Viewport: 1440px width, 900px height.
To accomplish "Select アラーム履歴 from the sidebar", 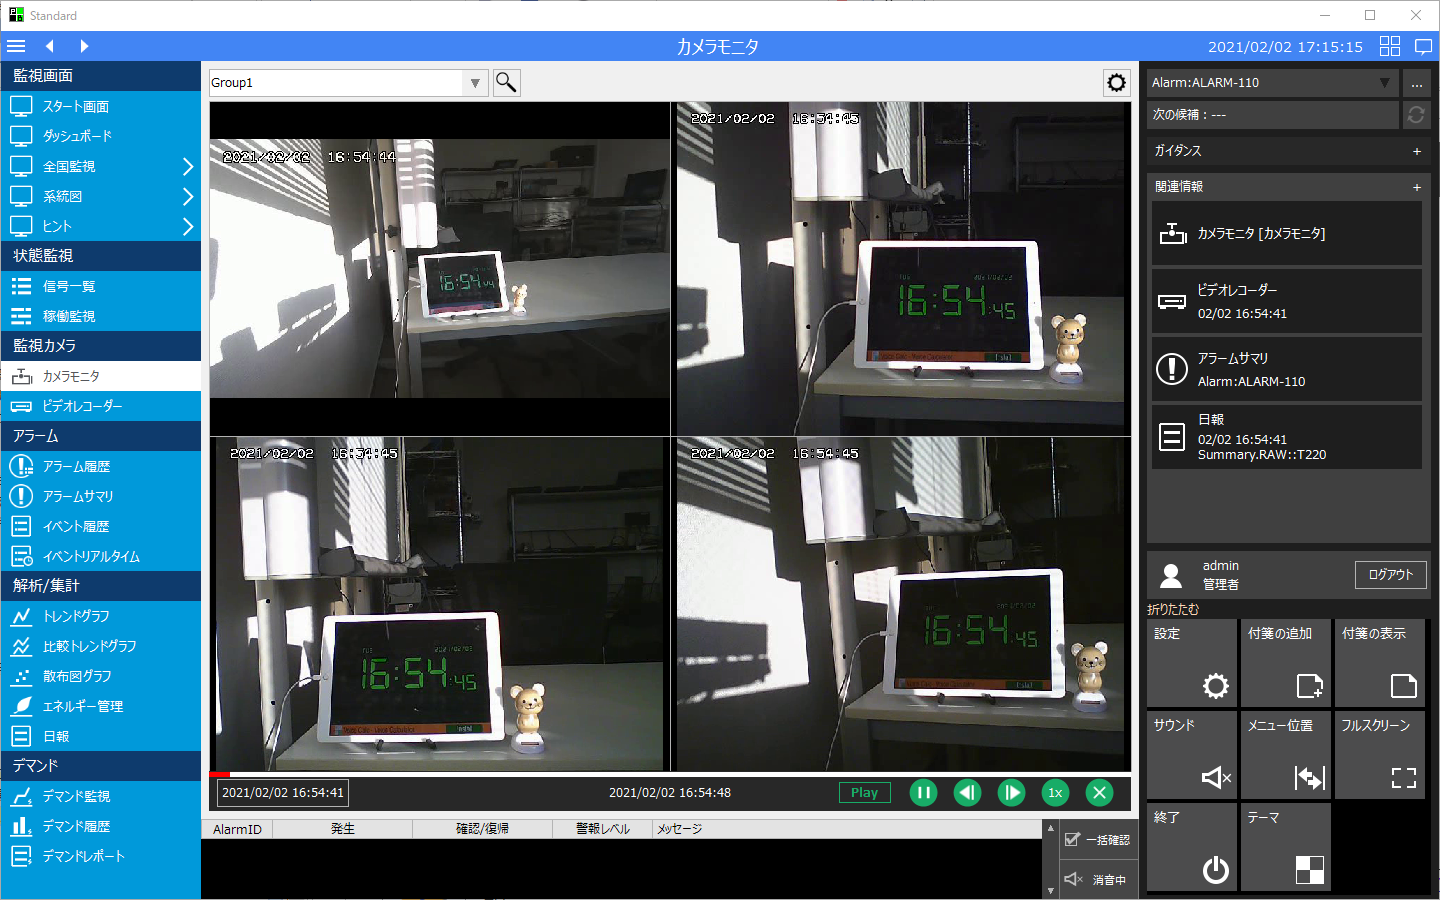I will [x=76, y=467].
